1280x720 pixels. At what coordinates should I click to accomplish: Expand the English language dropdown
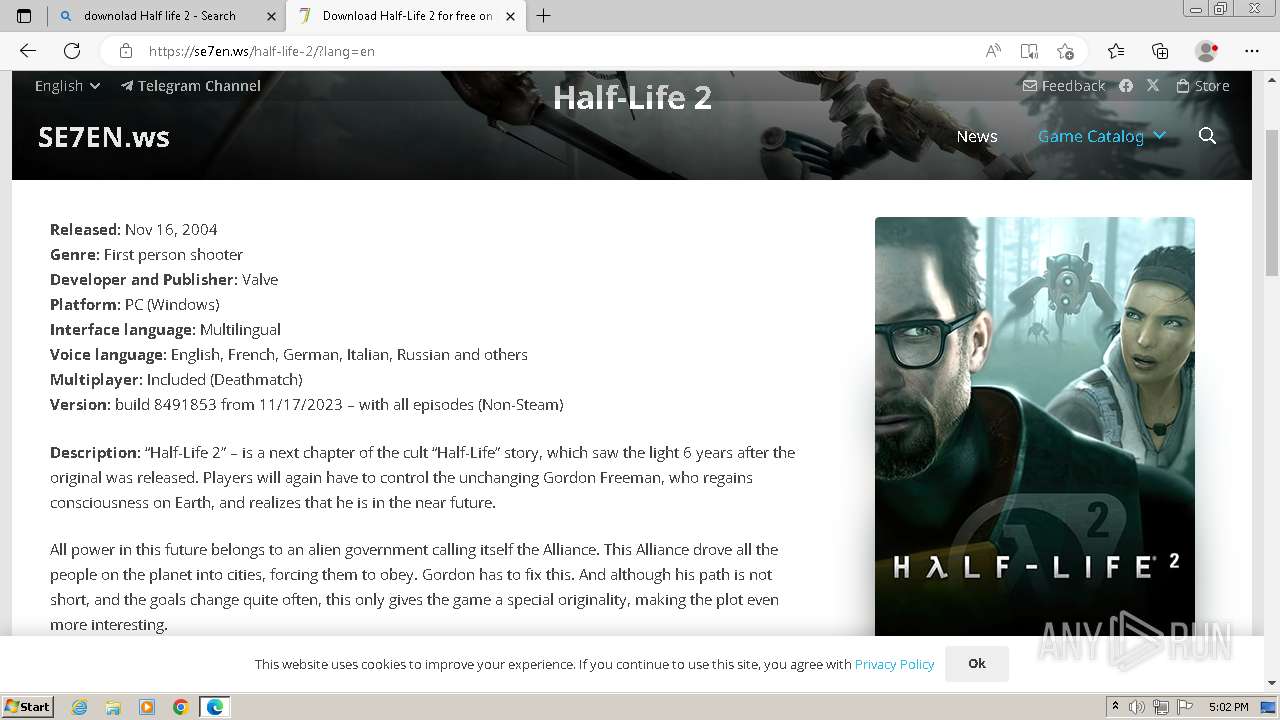[x=67, y=86]
